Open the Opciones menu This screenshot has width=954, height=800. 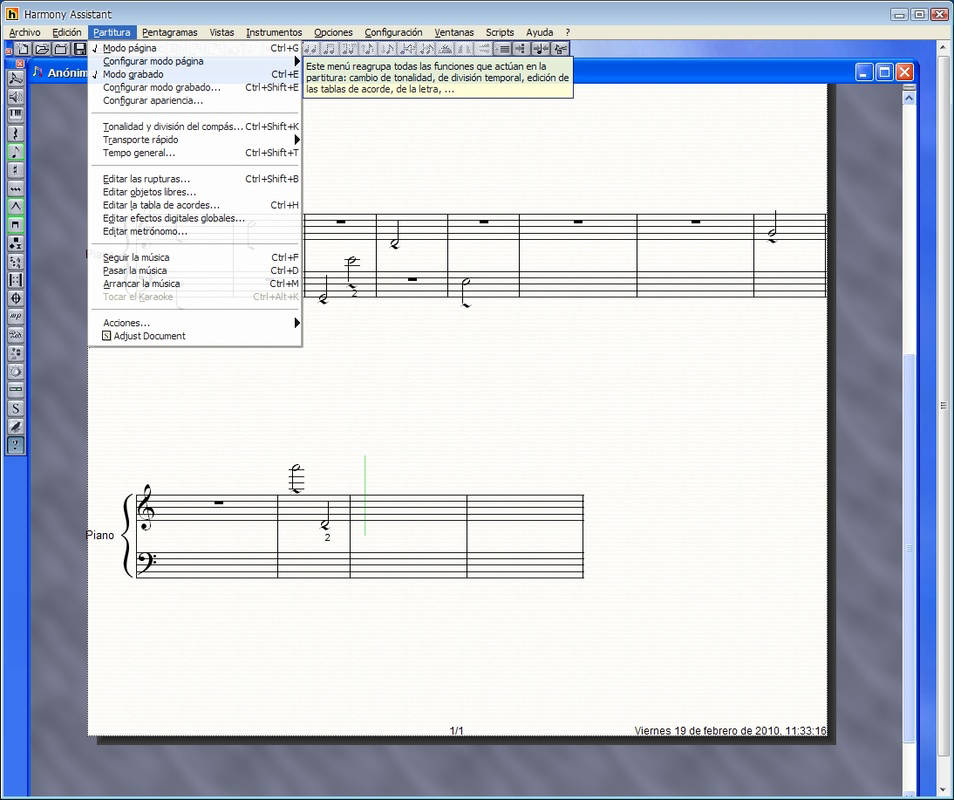point(333,32)
